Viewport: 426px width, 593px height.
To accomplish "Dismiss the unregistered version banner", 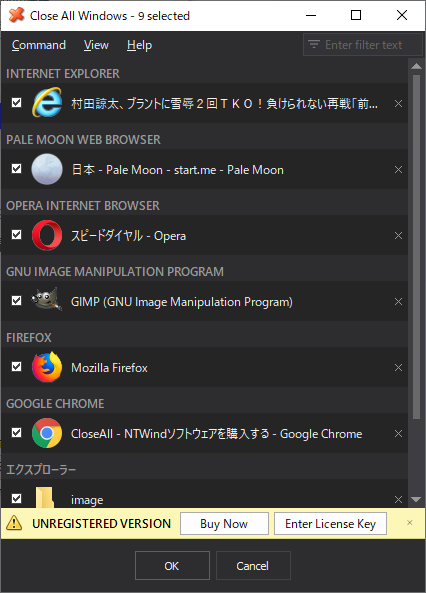I will [x=409, y=523].
